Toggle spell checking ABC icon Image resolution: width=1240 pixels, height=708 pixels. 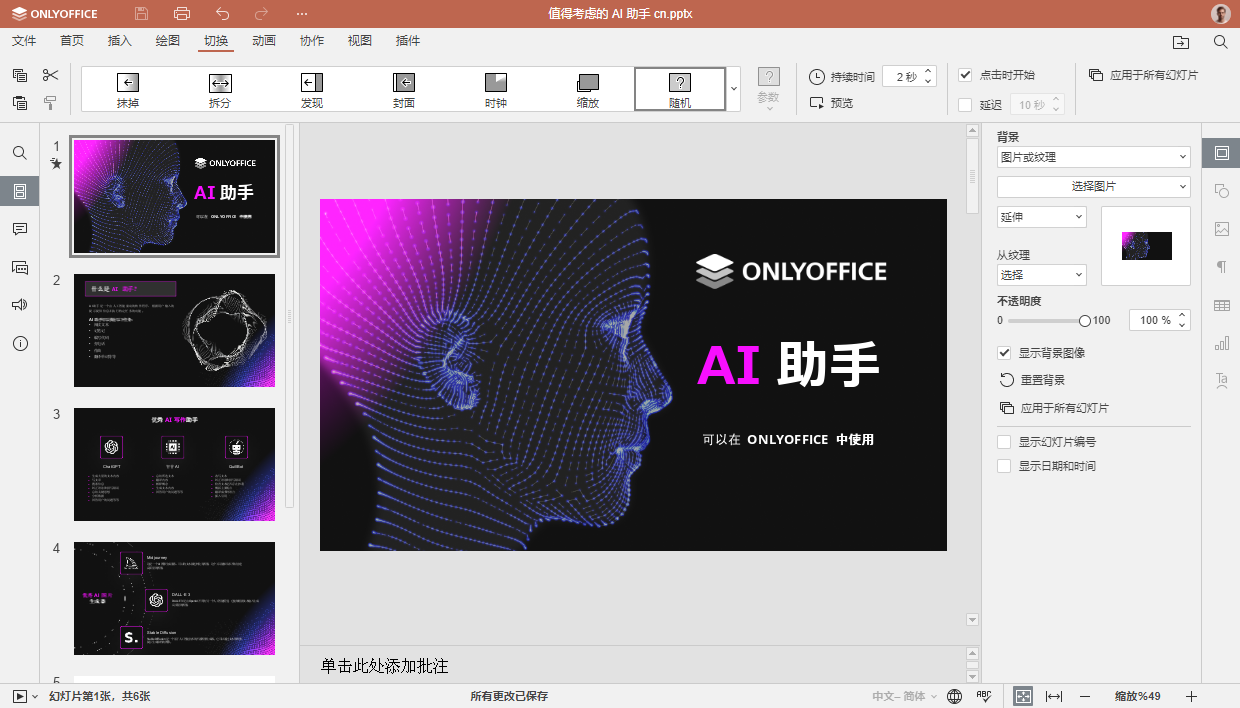[x=983, y=696]
